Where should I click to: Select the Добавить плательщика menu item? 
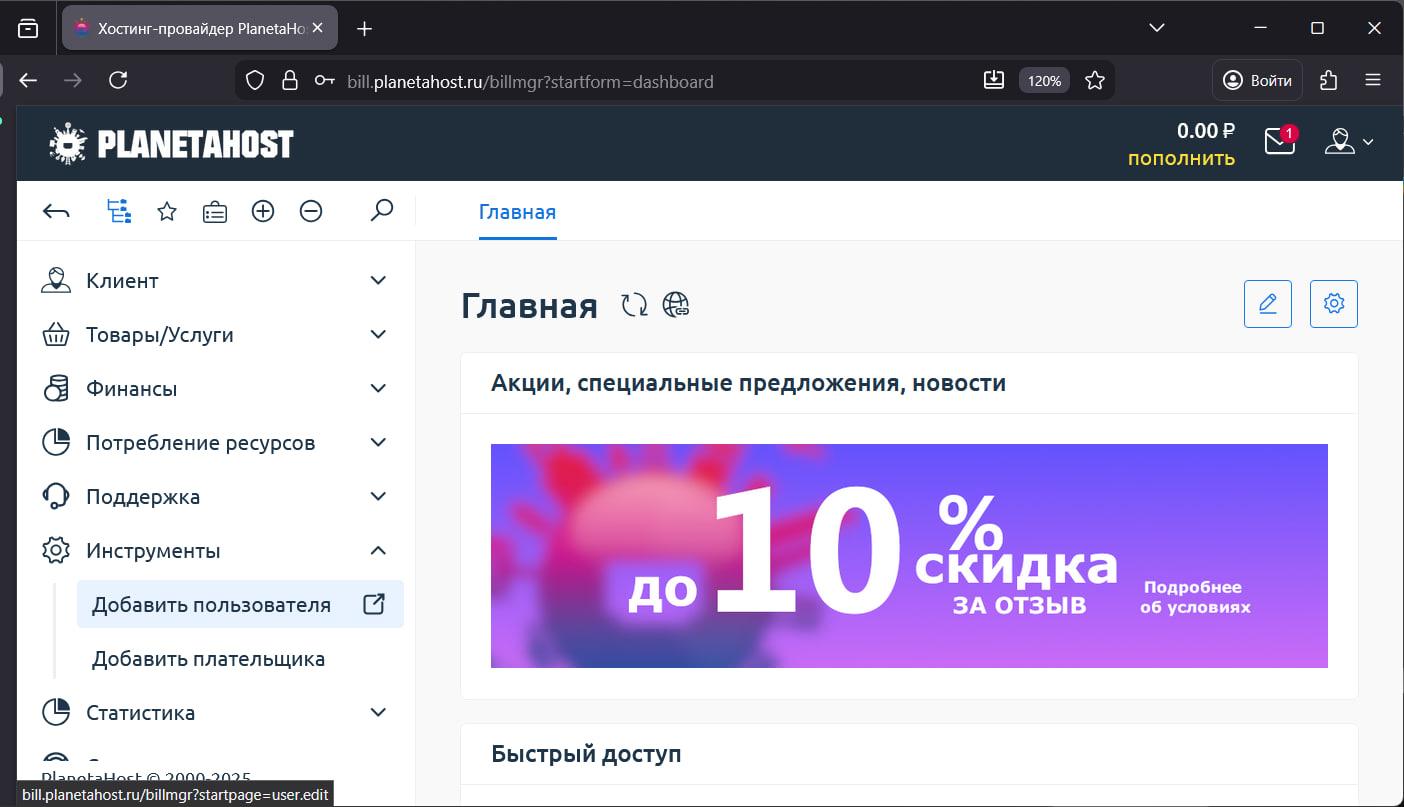pos(209,658)
